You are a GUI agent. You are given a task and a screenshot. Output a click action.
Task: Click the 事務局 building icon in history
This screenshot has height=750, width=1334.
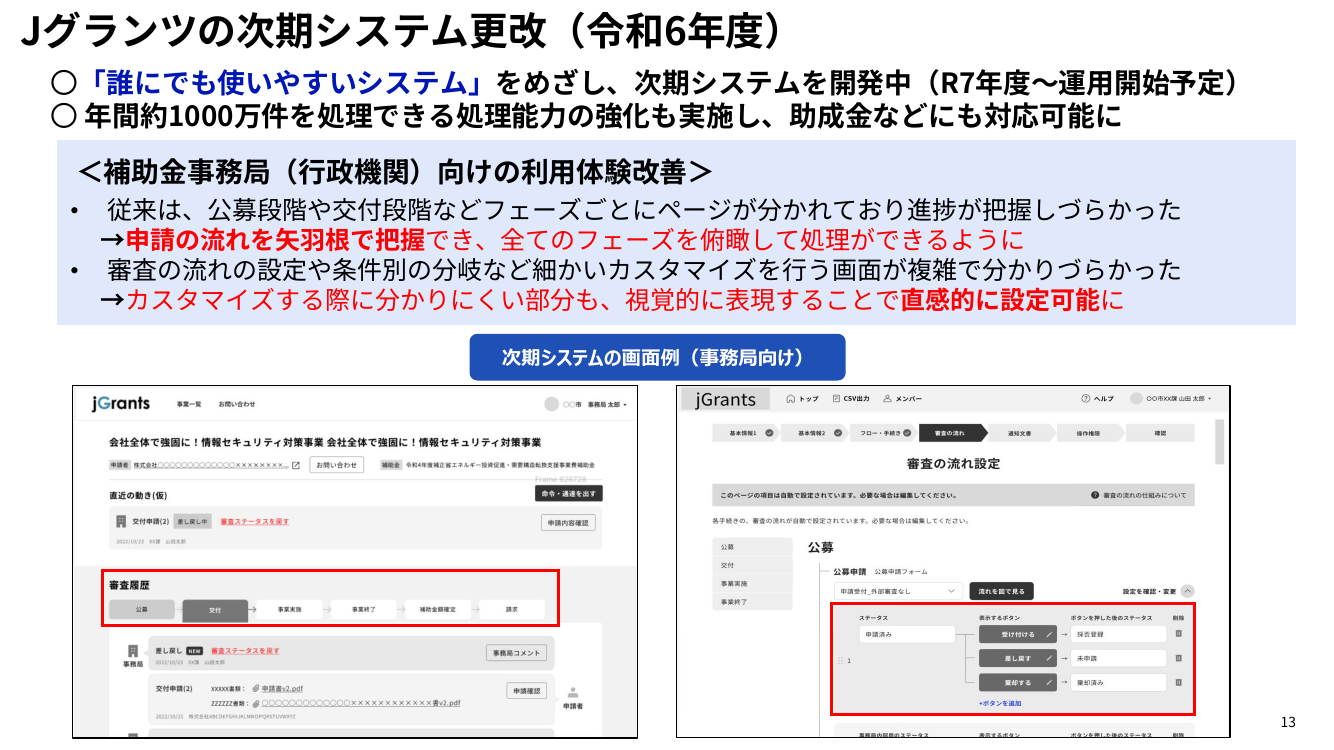pyautogui.click(x=133, y=651)
